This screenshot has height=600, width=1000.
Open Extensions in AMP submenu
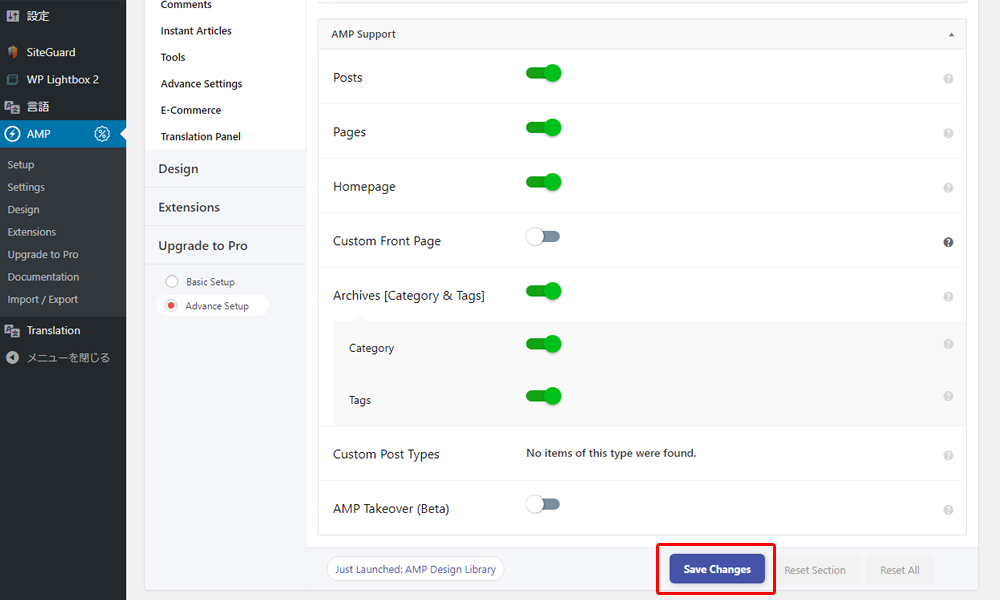(31, 232)
